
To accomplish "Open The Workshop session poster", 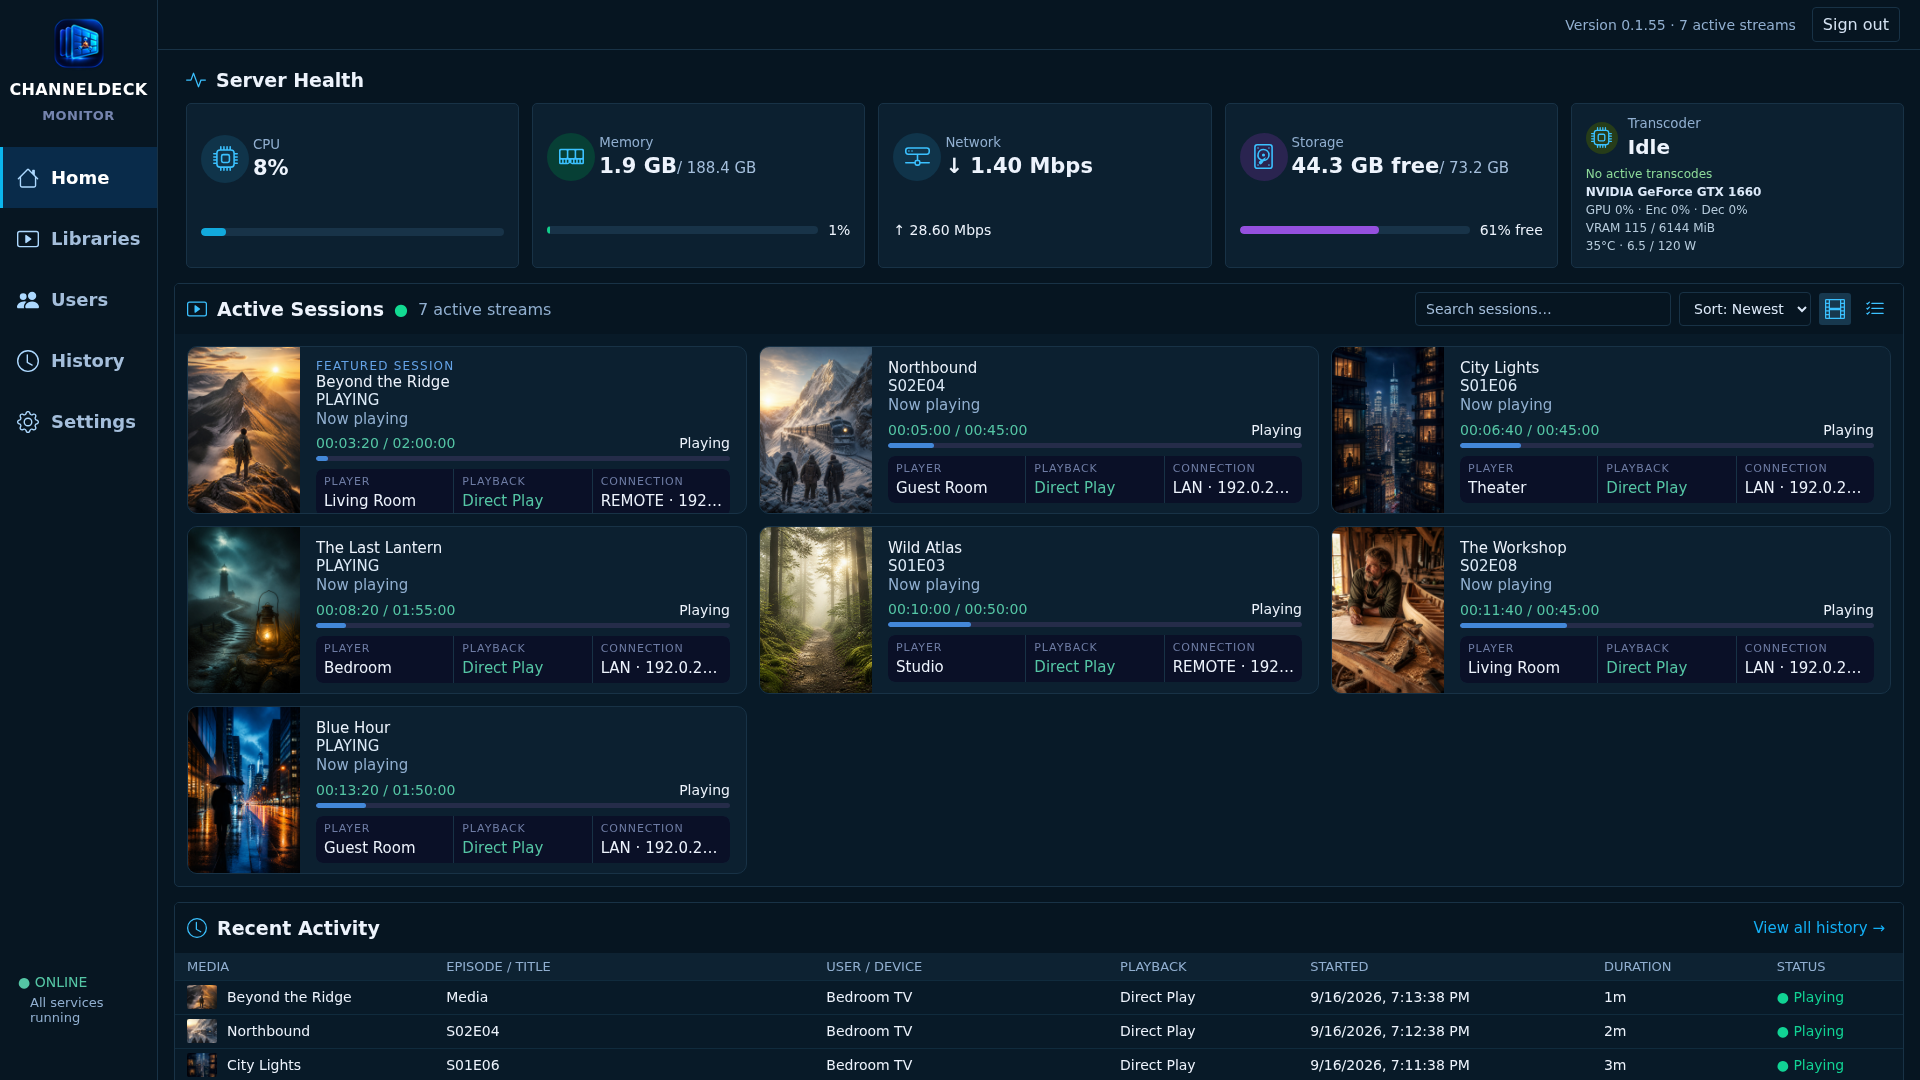I will pyautogui.click(x=1388, y=610).
